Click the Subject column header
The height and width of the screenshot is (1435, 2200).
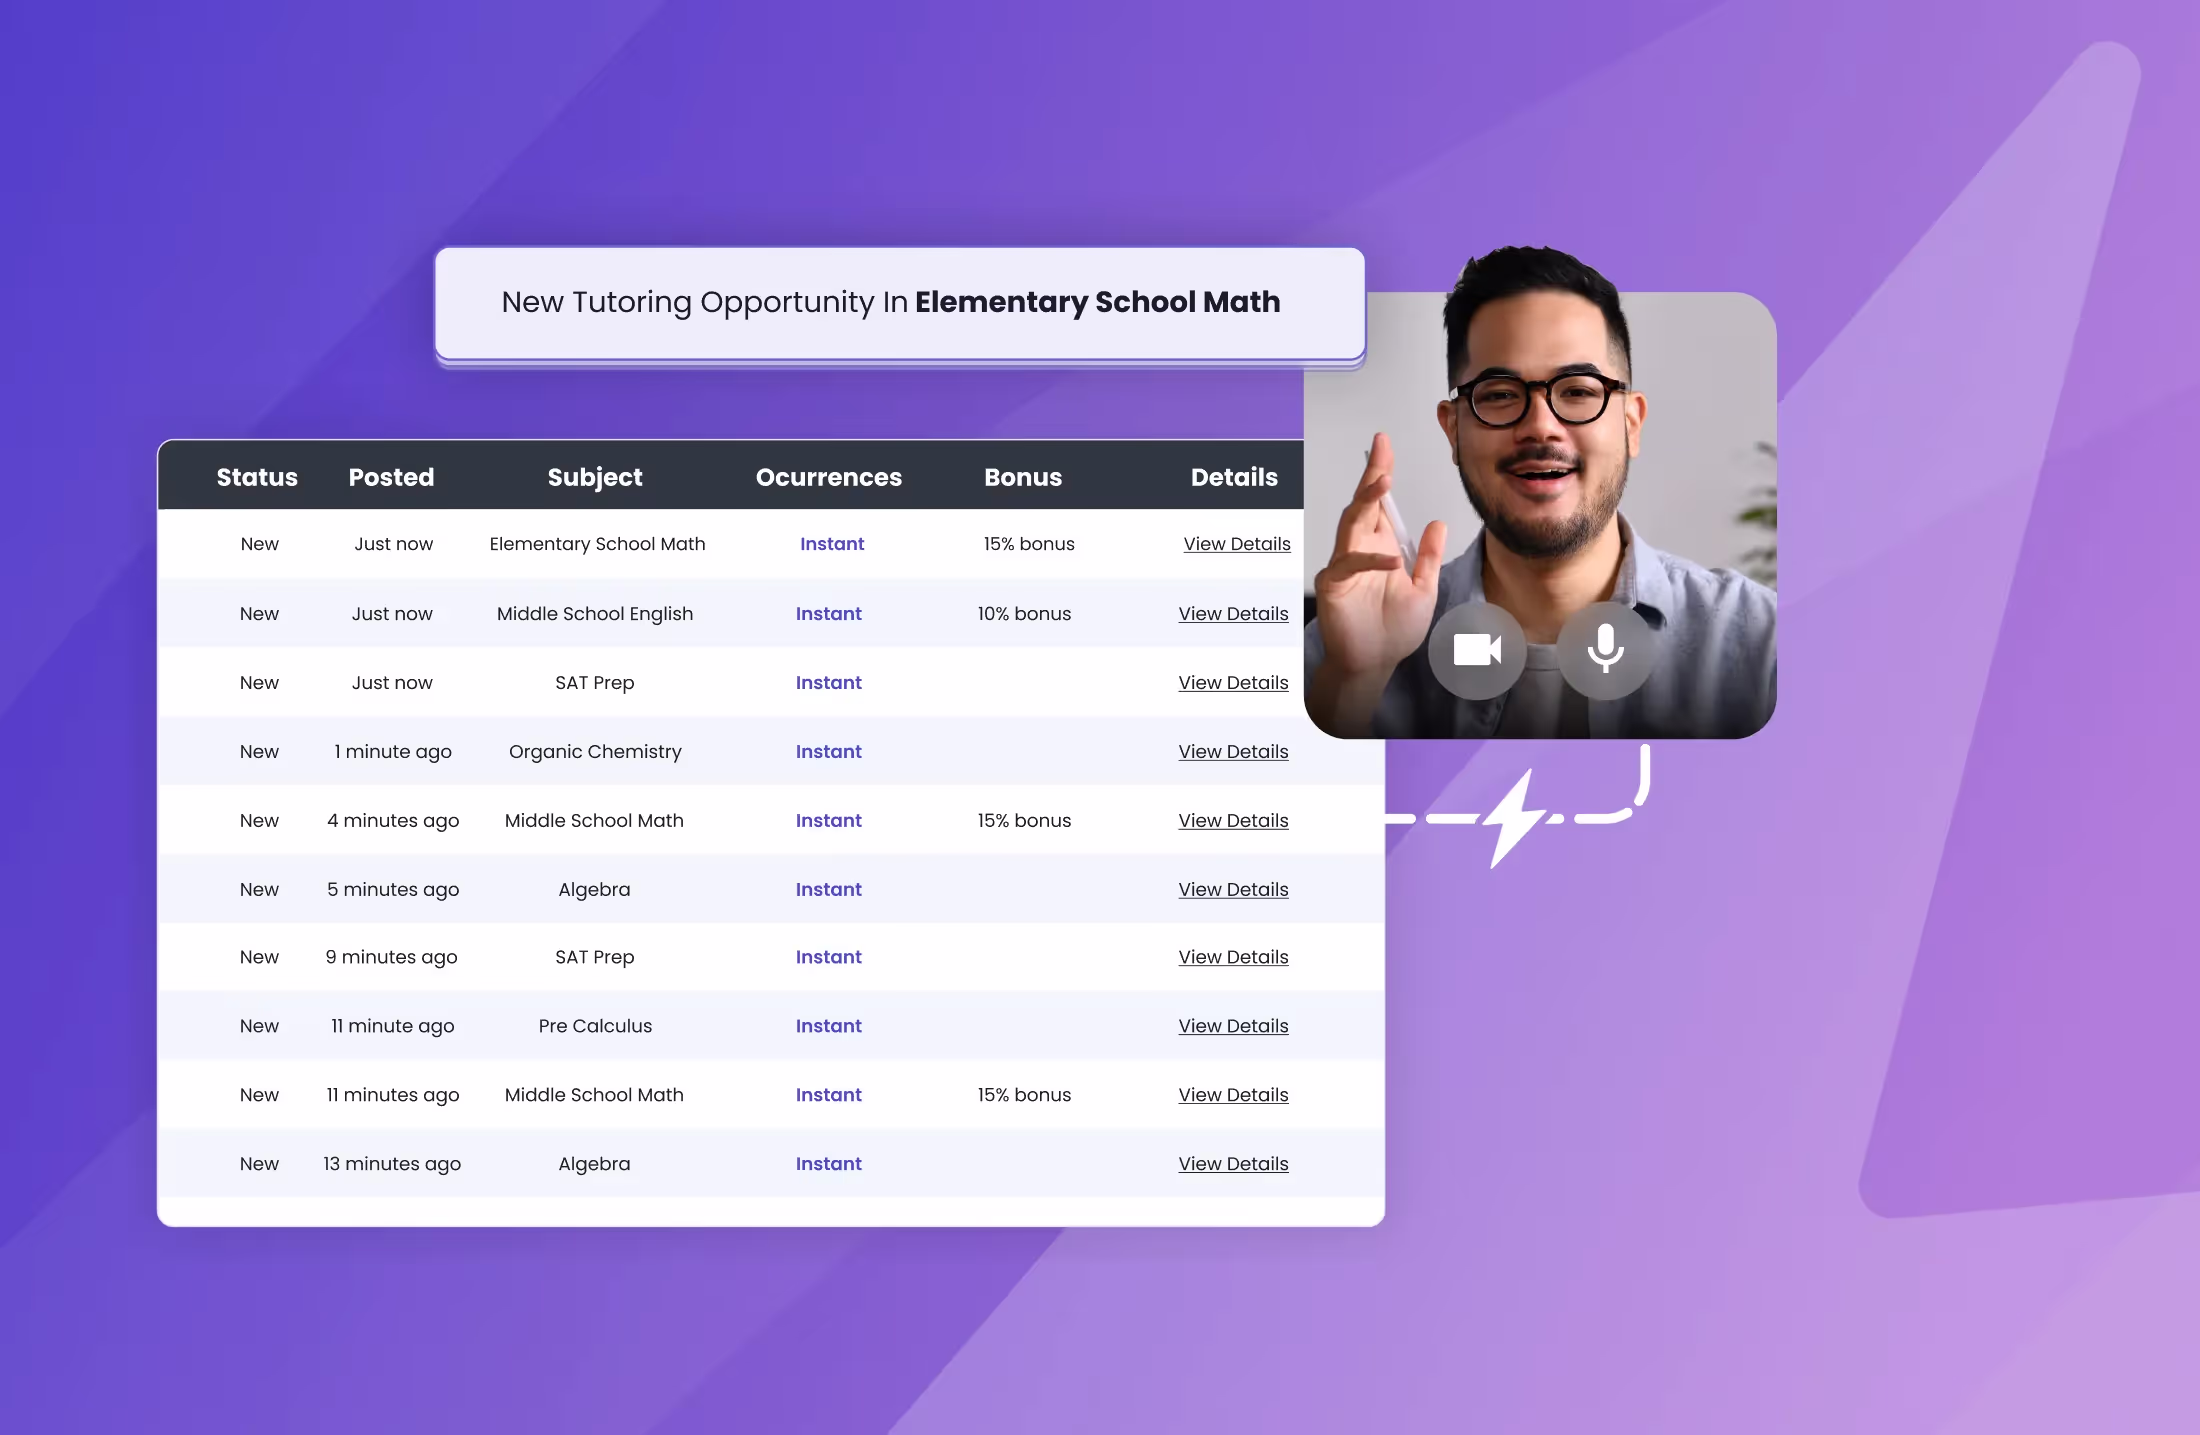pos(595,477)
